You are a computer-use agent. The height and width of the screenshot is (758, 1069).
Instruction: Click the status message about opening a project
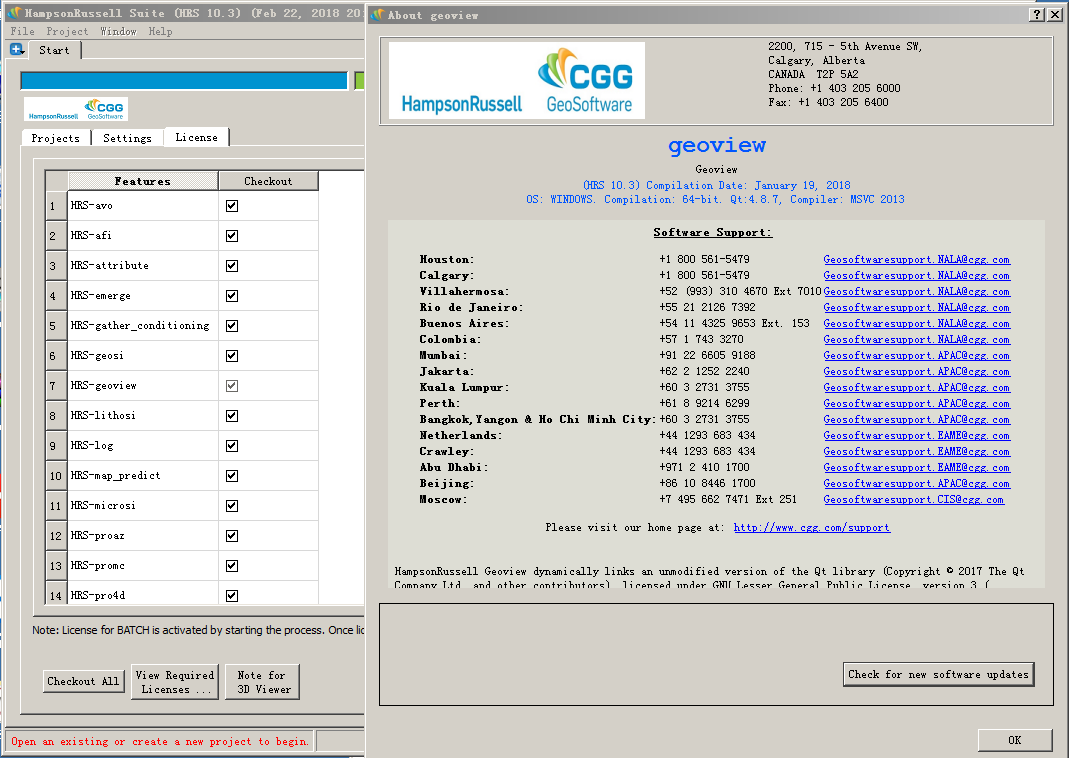point(160,742)
